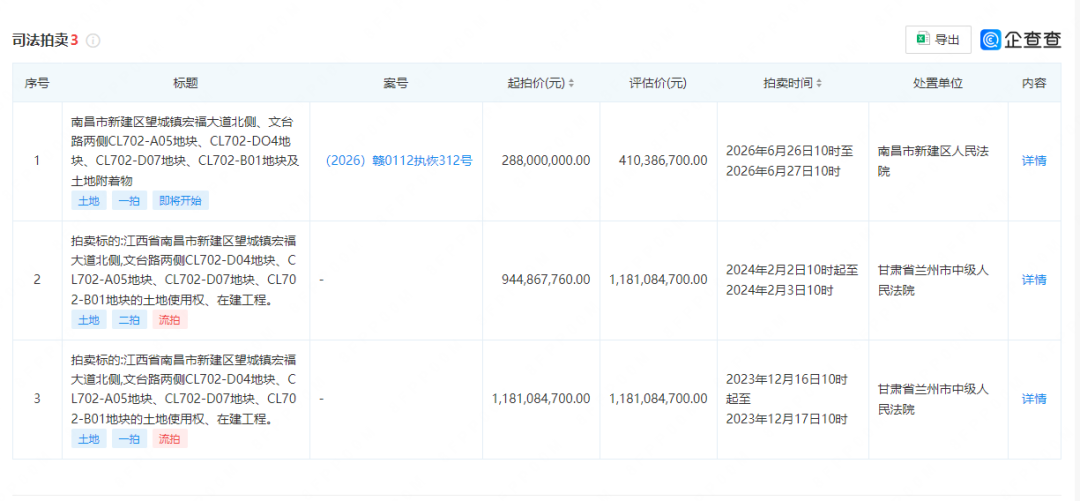Click the 流拍 tag in row 2

(170, 320)
